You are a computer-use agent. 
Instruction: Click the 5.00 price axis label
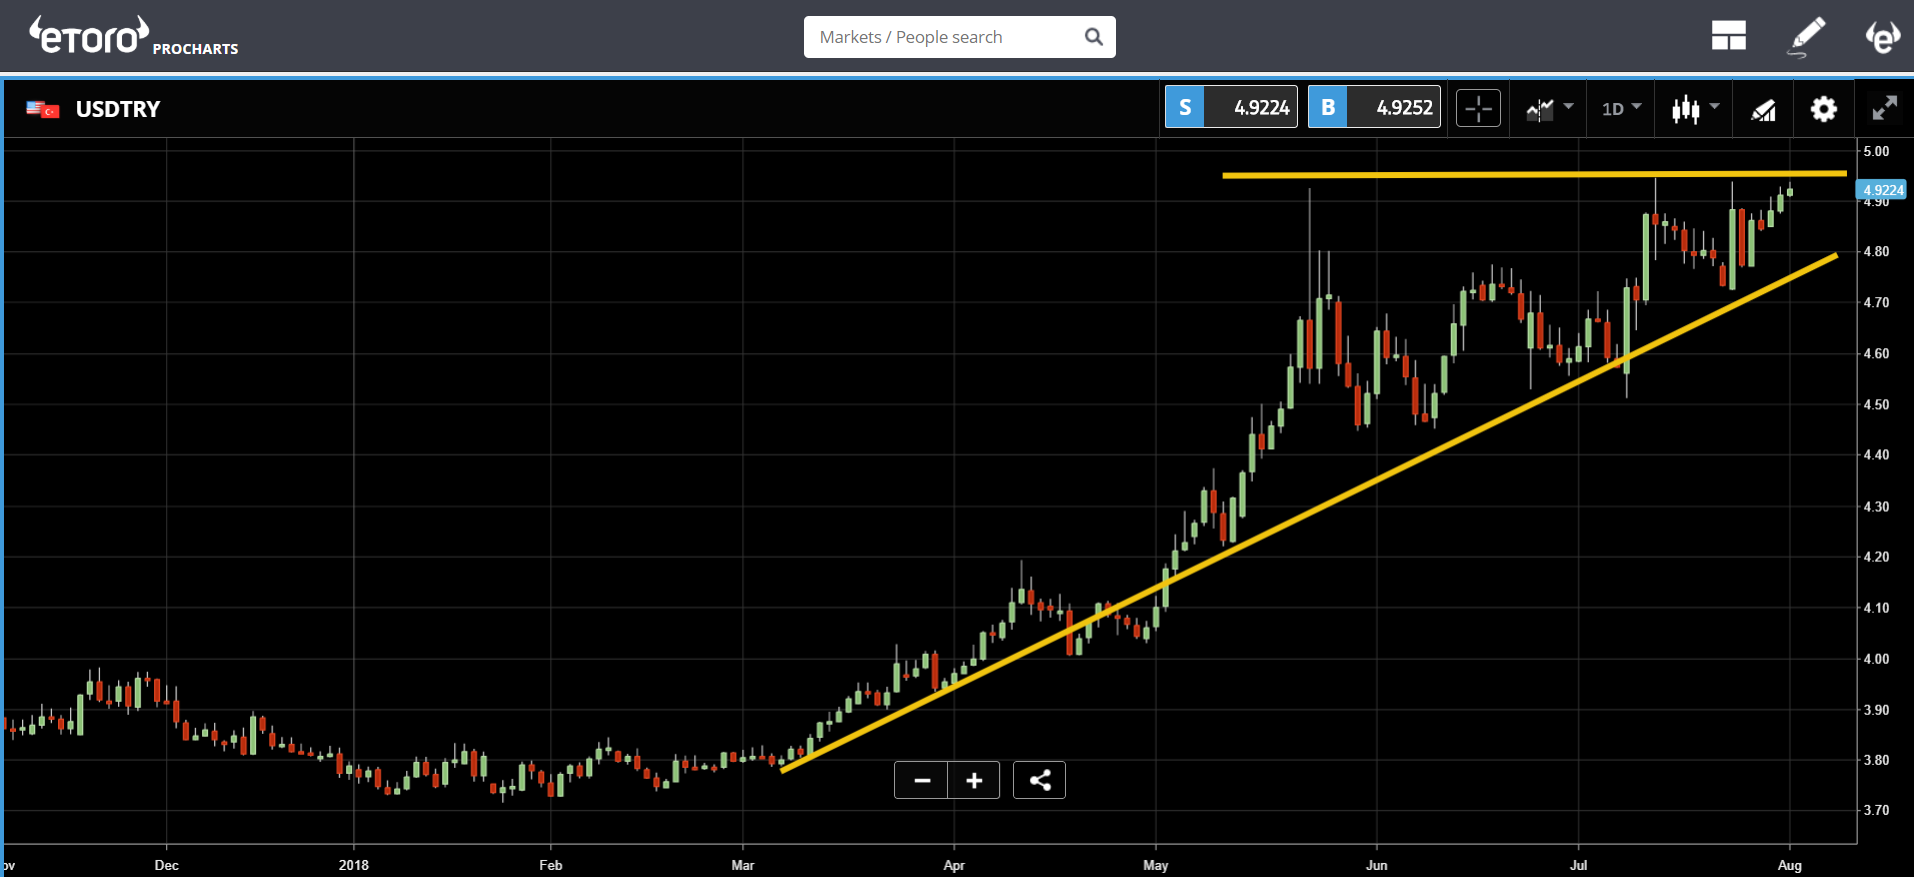pyautogui.click(x=1876, y=151)
